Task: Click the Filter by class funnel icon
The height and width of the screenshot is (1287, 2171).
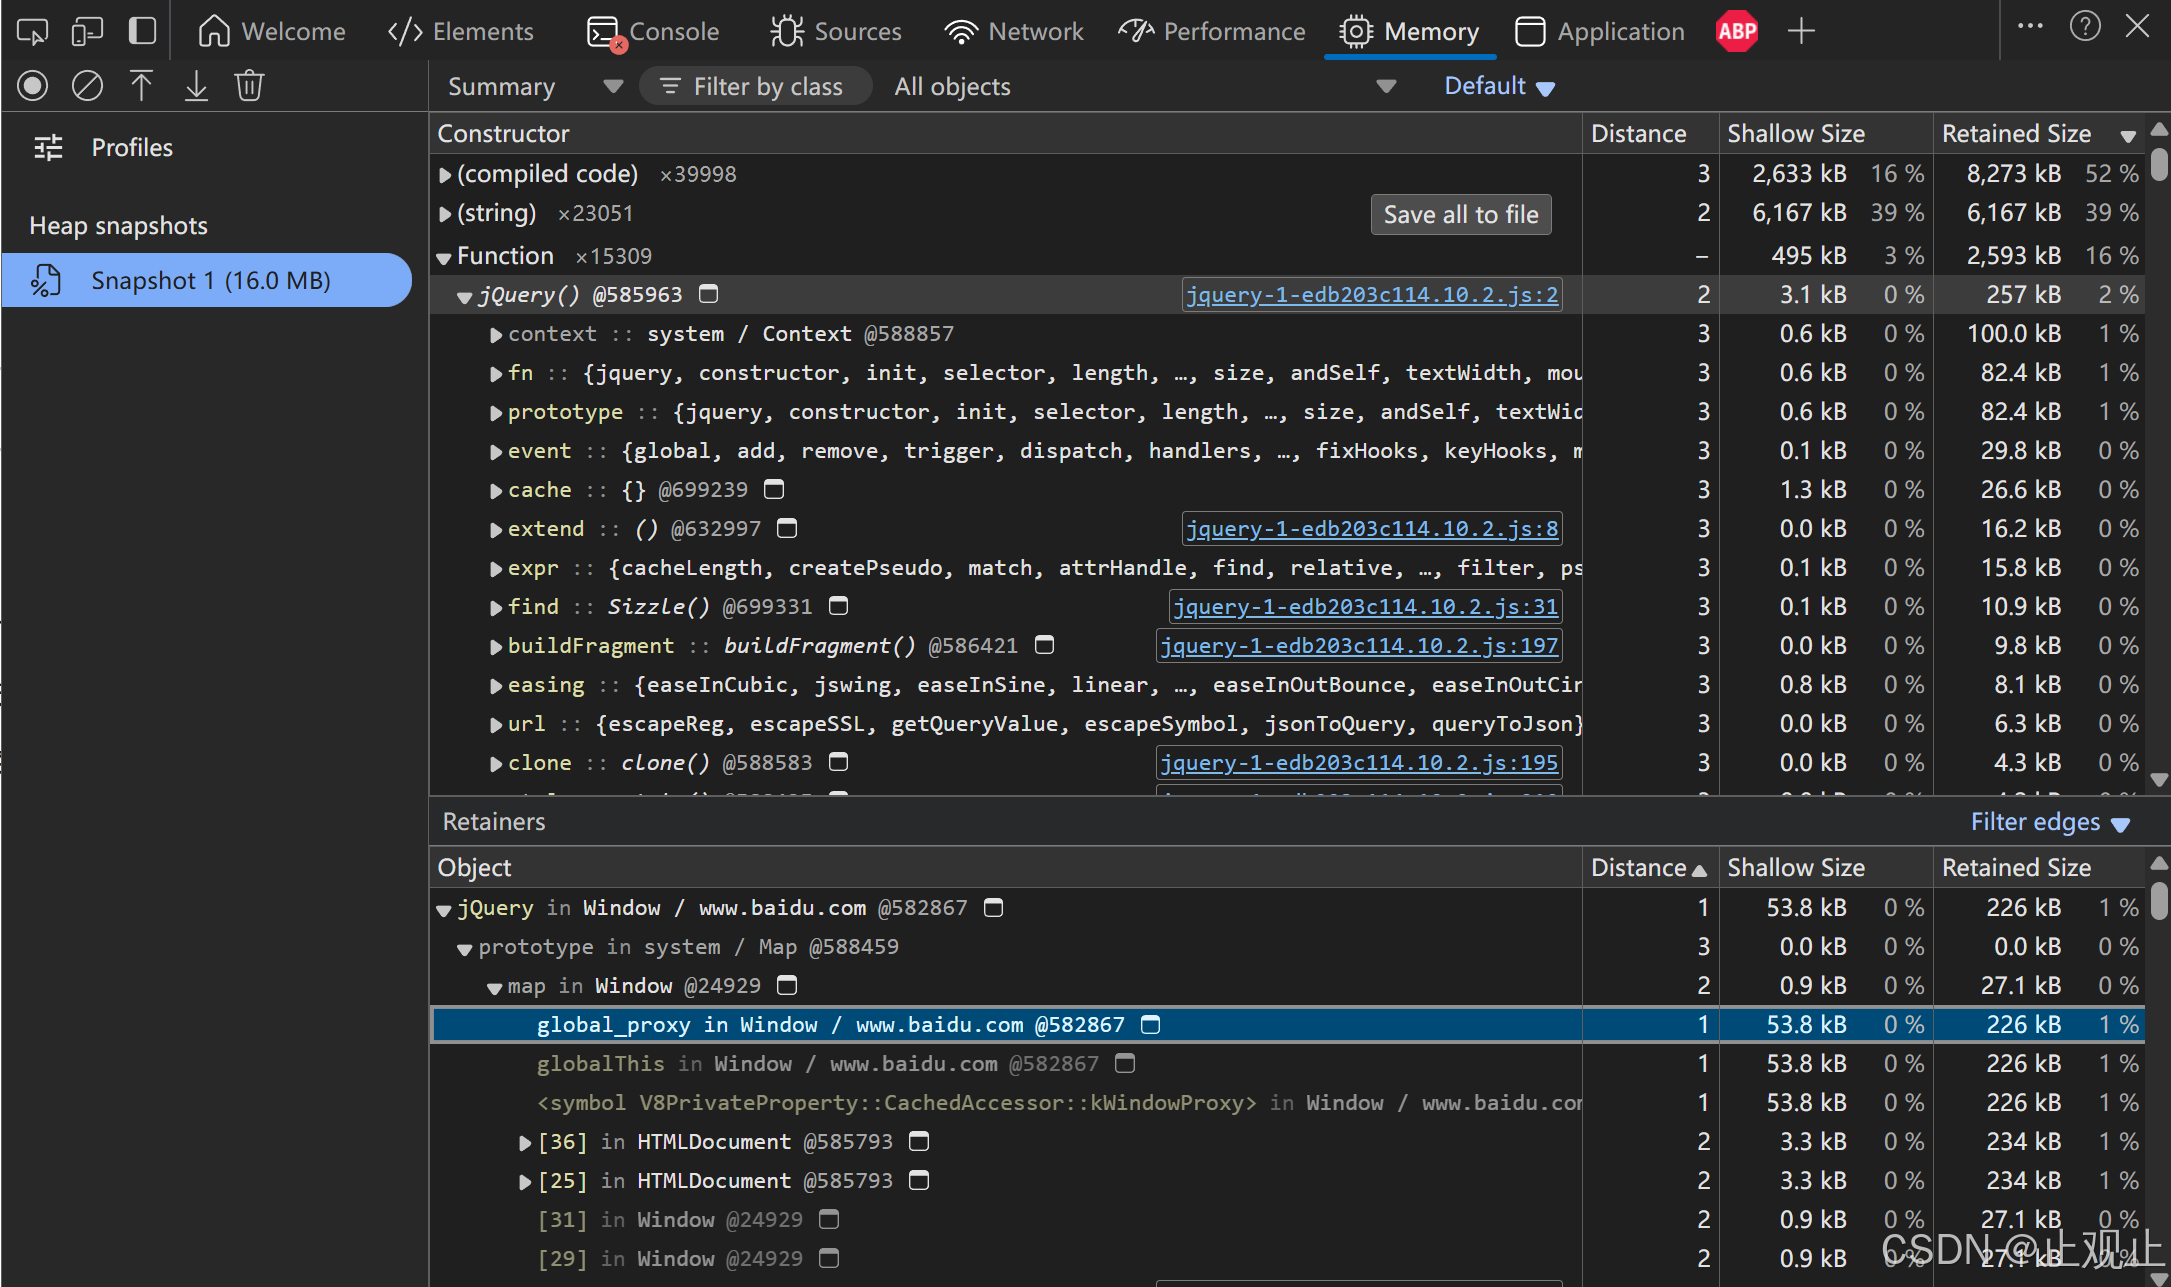Action: pos(670,87)
